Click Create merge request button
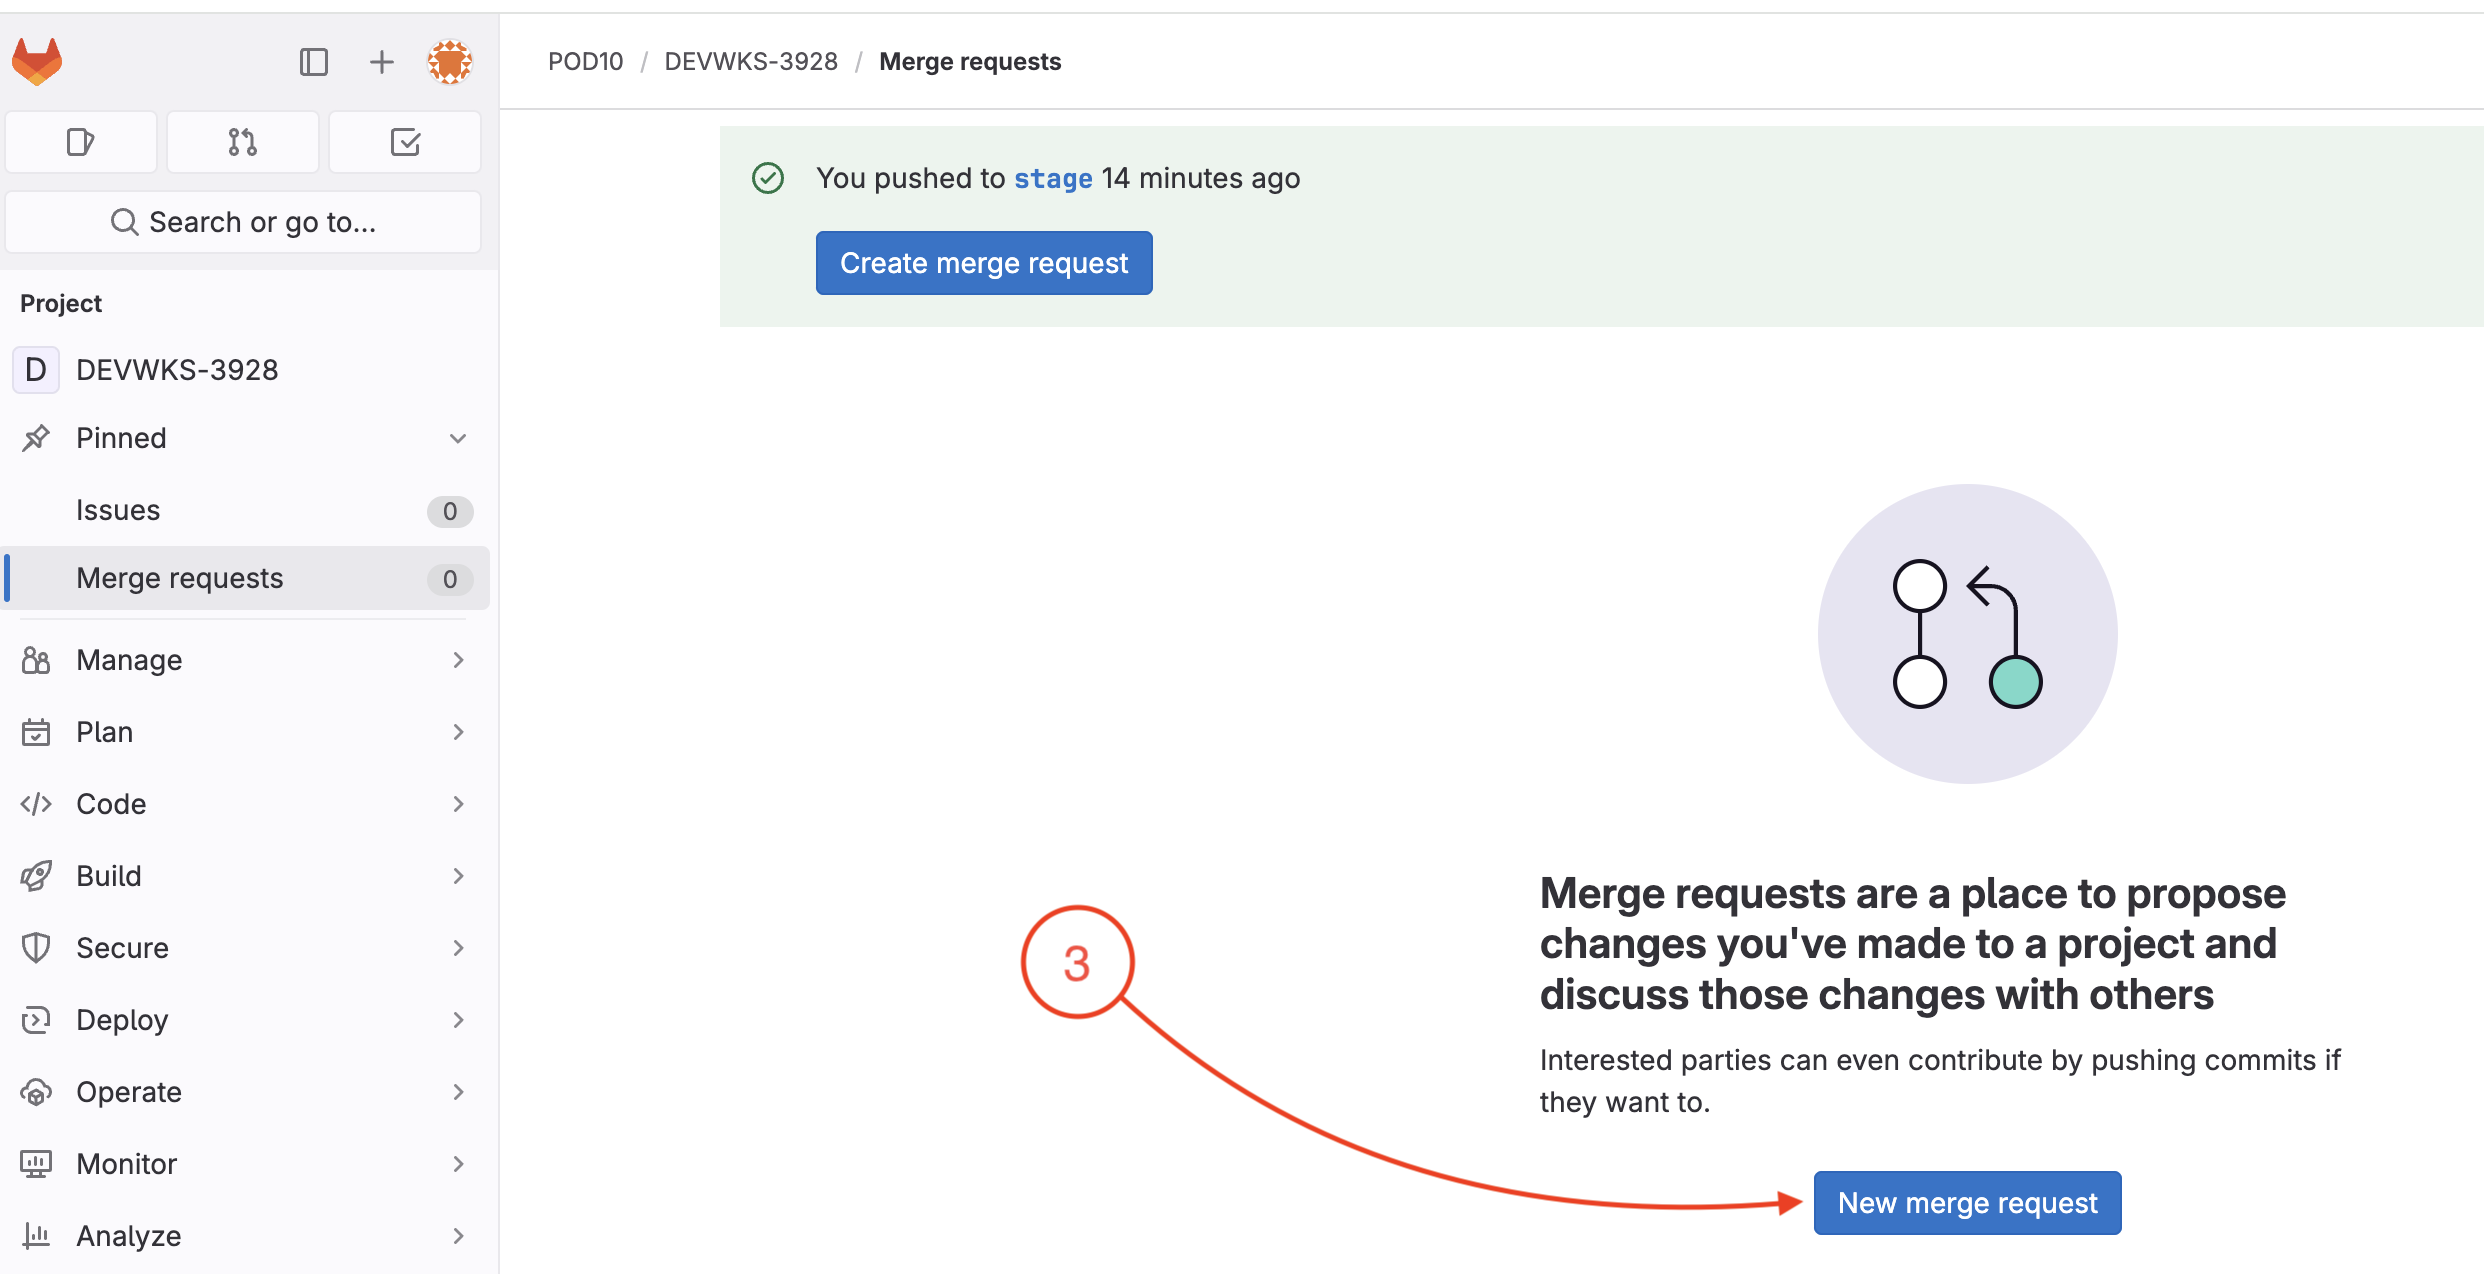This screenshot has width=2484, height=1274. (x=983, y=263)
